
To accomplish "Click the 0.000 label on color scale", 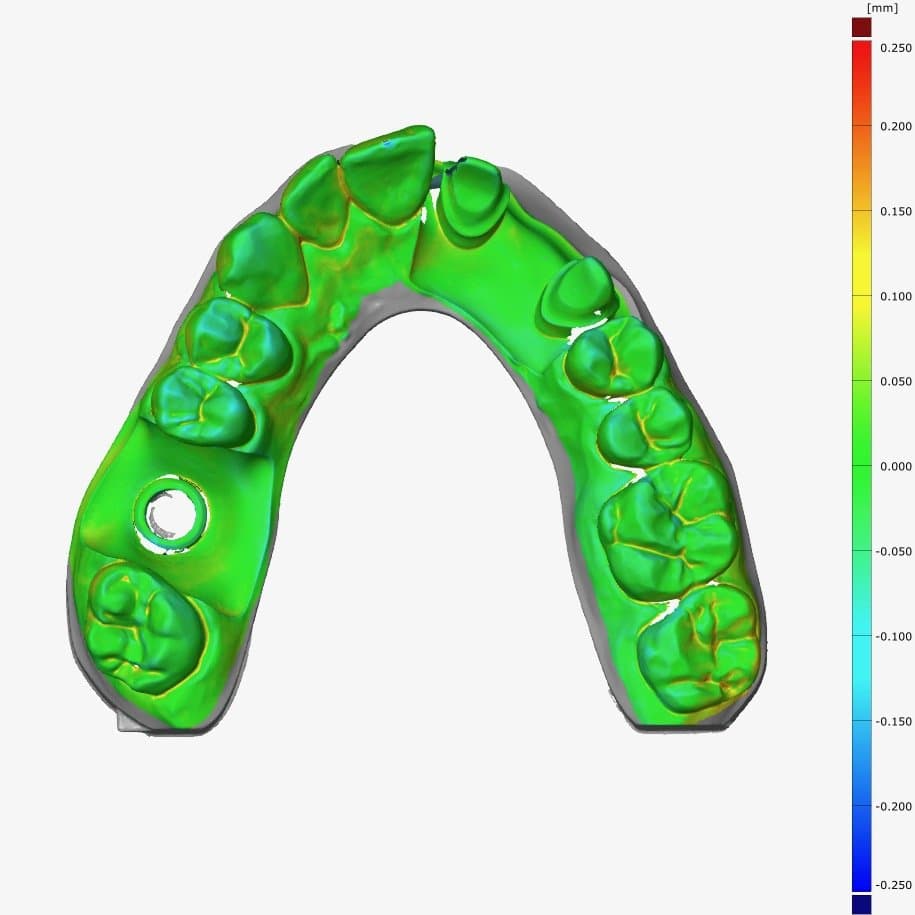I will 895,466.
